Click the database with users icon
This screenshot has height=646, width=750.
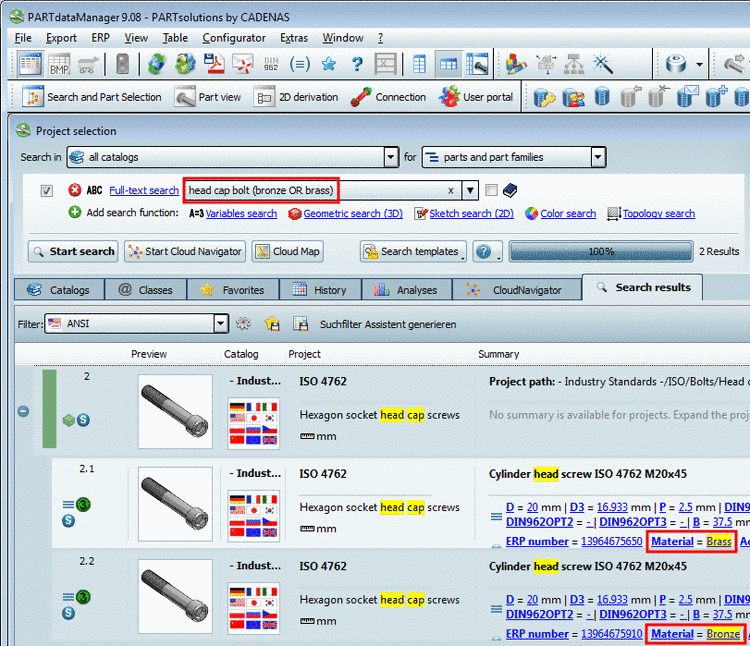pos(574,97)
